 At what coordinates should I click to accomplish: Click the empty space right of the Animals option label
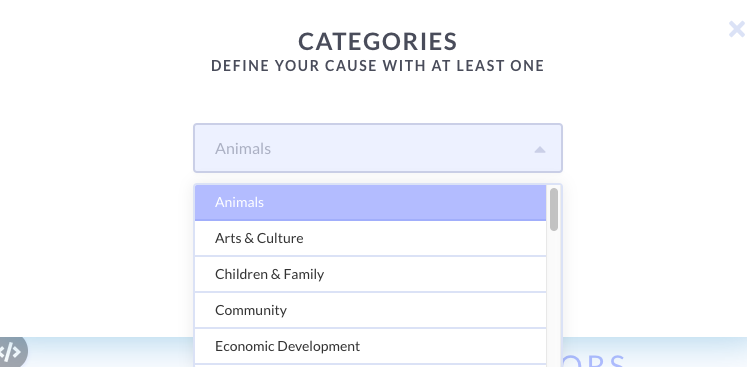click(x=405, y=203)
